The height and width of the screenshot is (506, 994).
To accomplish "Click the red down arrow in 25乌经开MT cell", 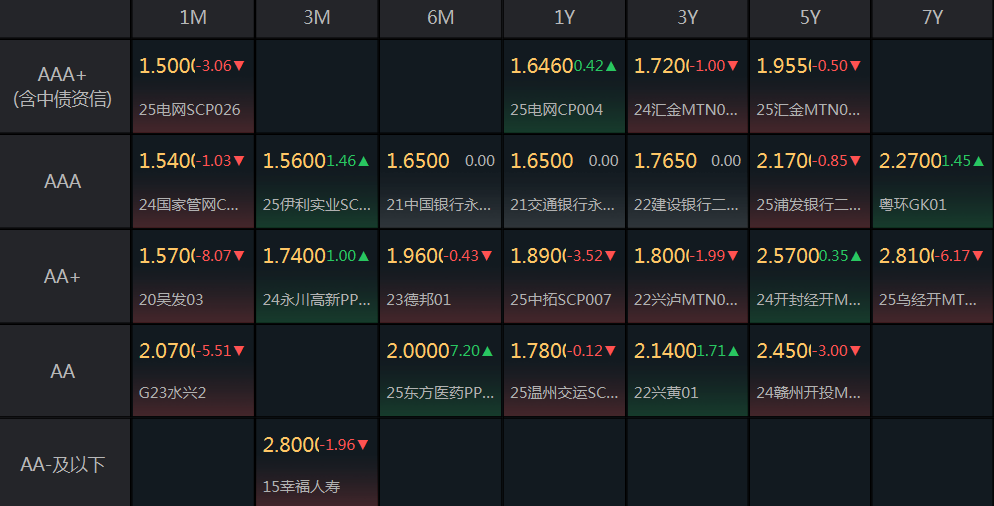I will pos(978,256).
